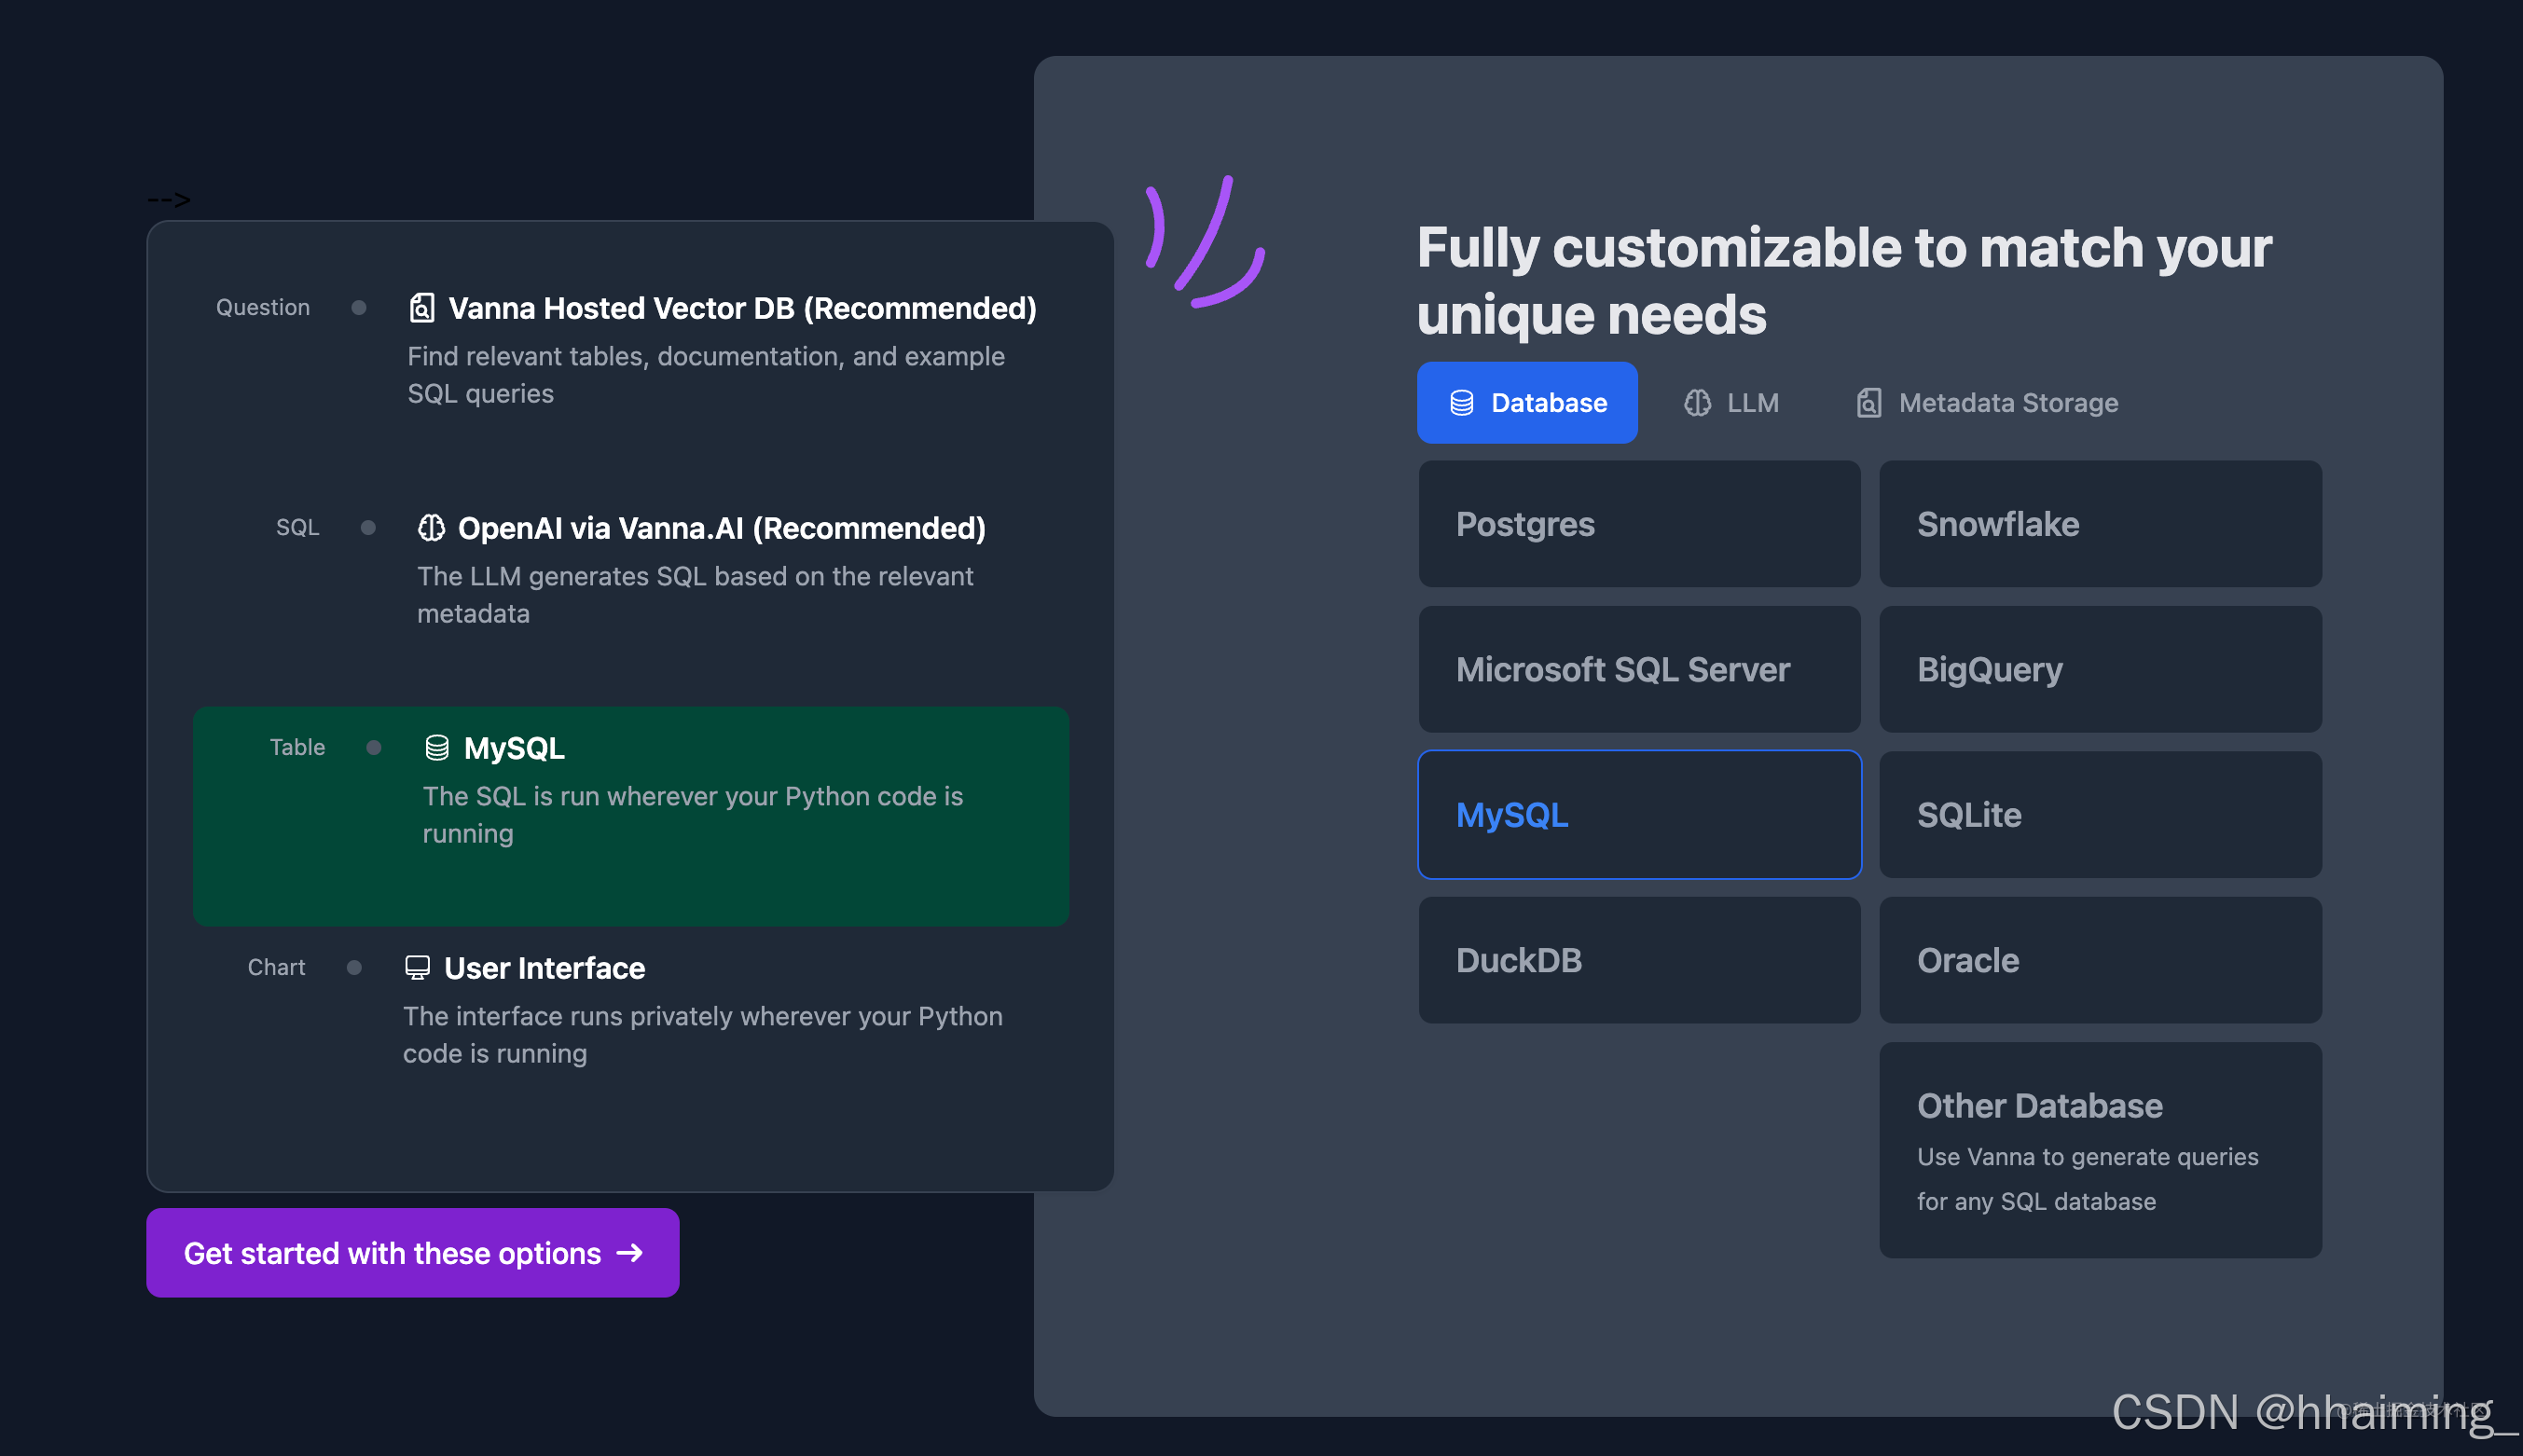Click the monitor icon next to User Interface
2523x1456 pixels.
coord(417,967)
